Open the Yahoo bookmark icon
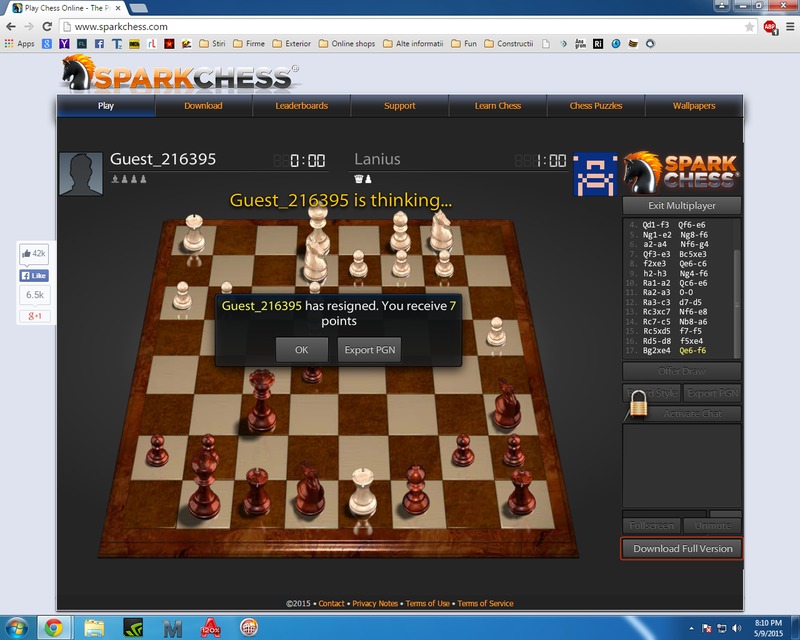The height and width of the screenshot is (640, 800). [x=64, y=44]
